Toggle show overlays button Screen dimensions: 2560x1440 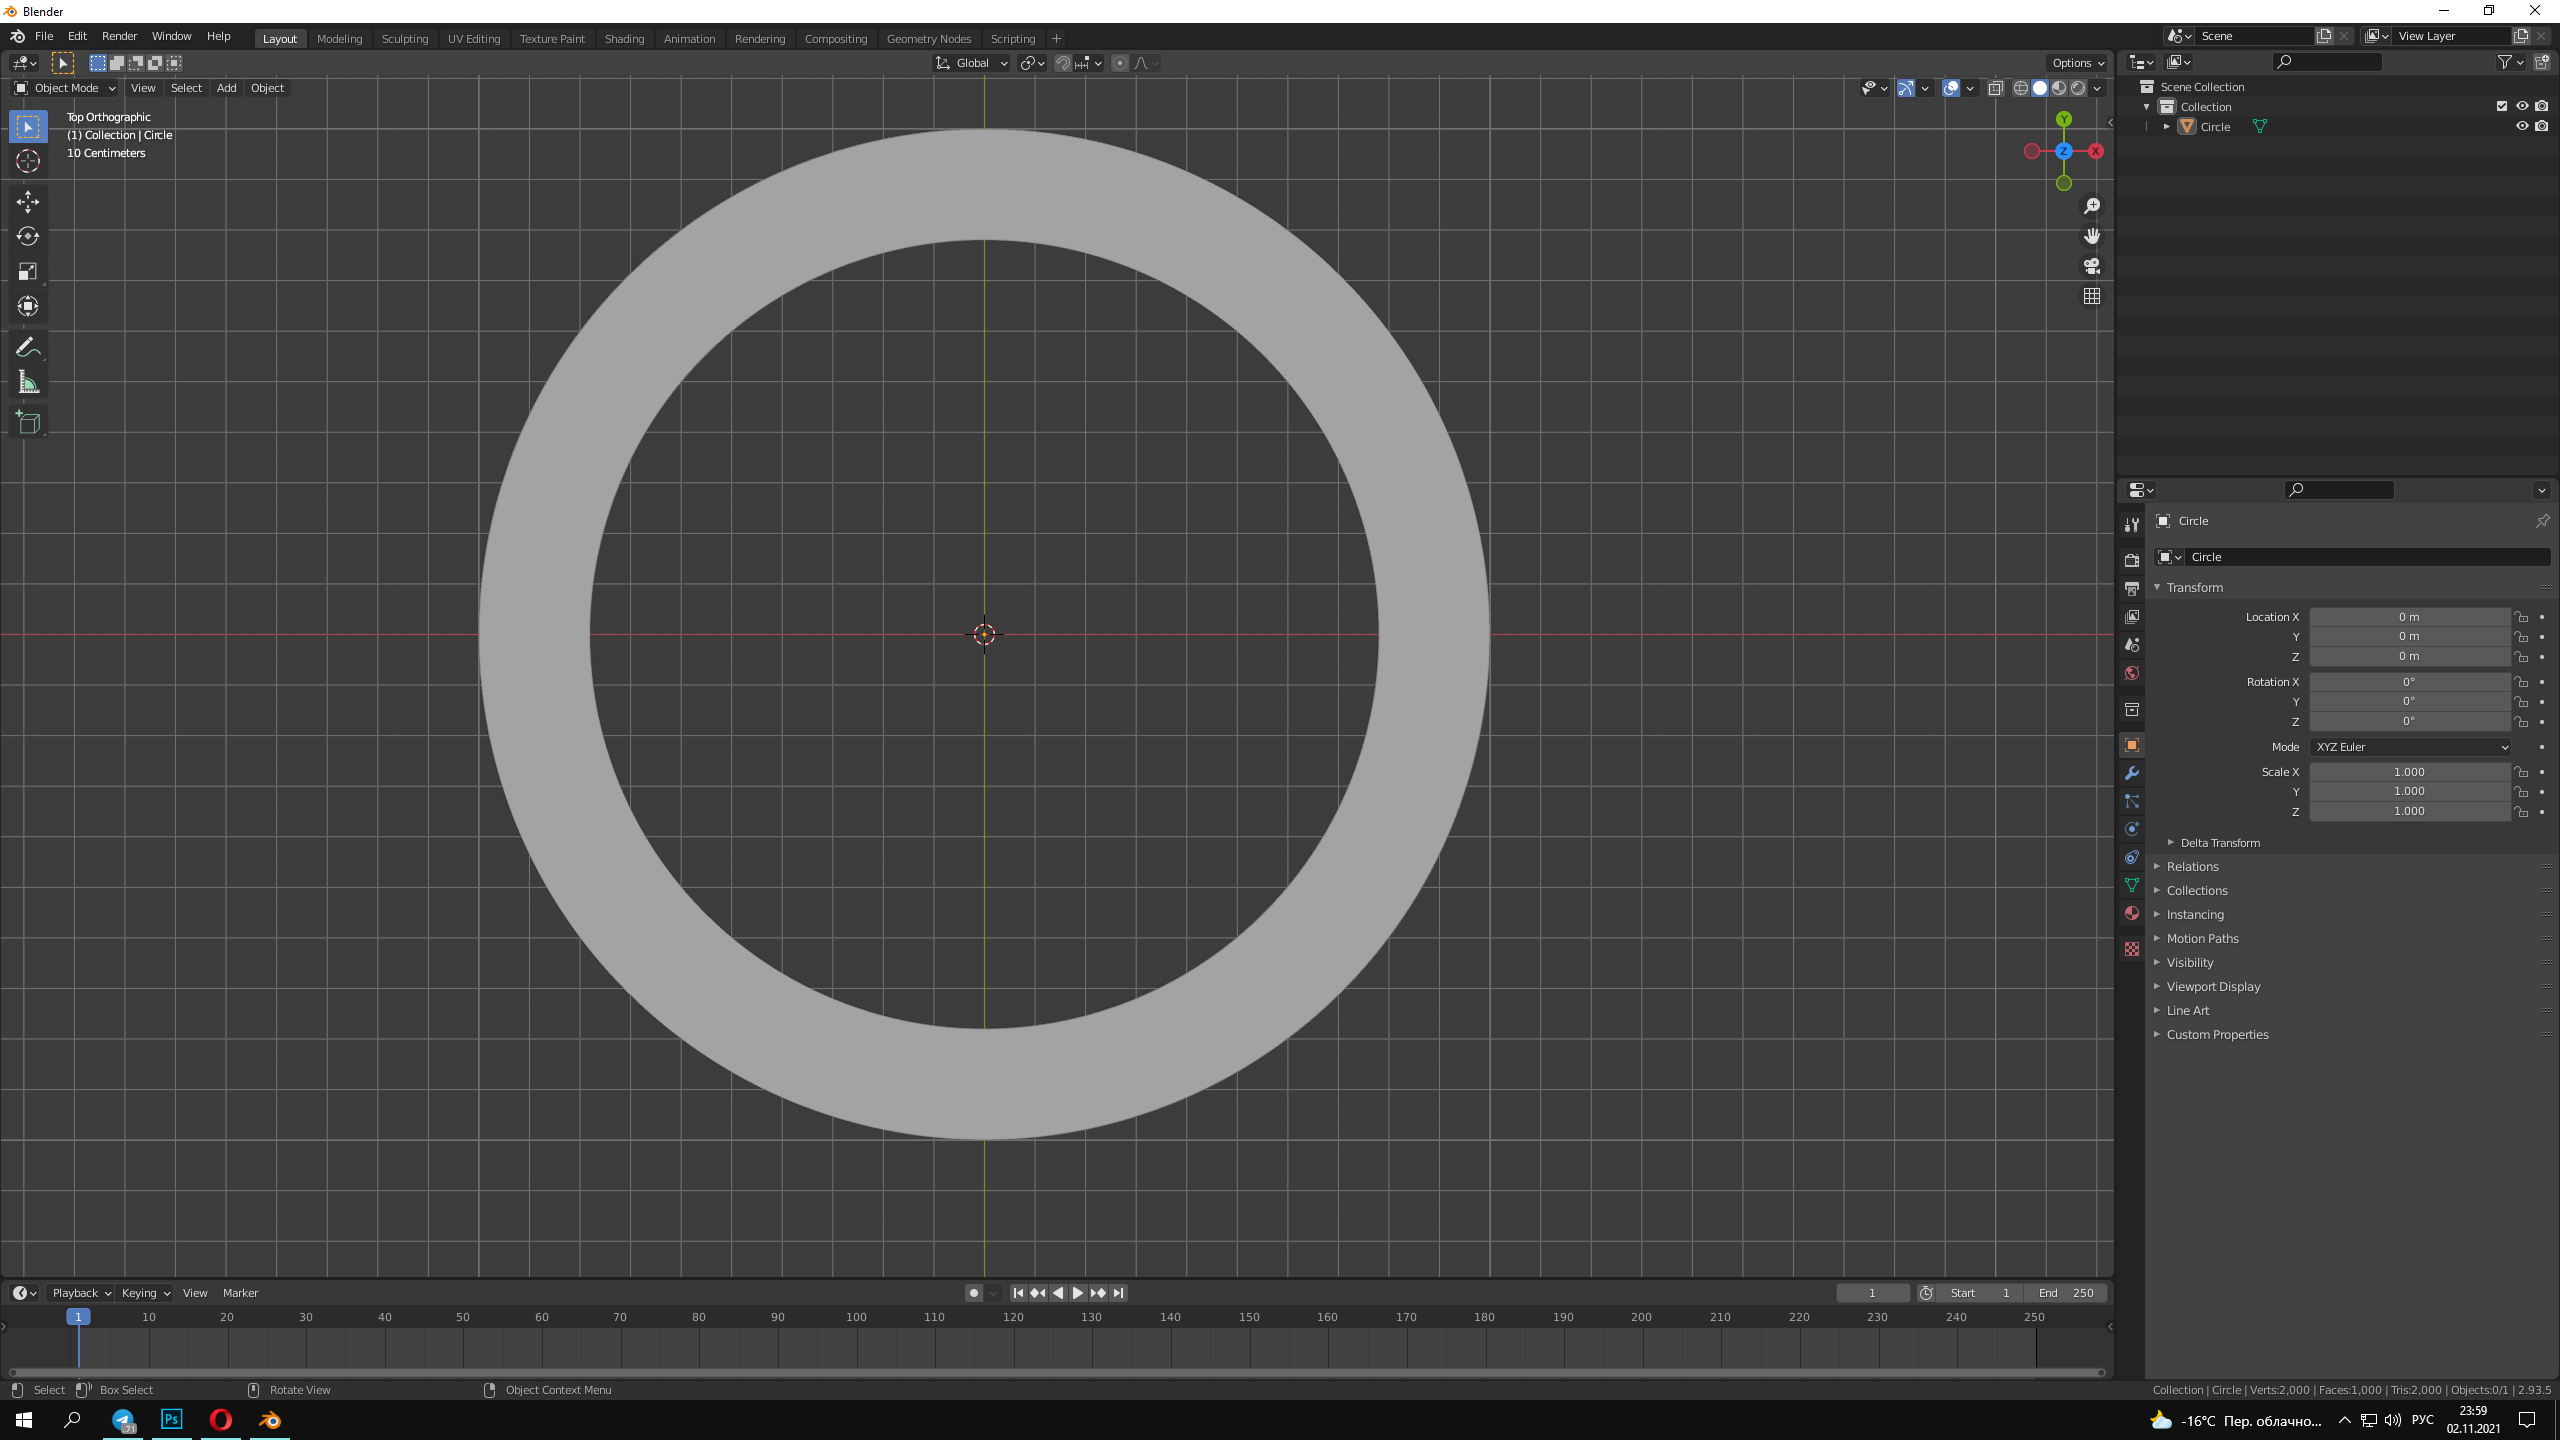(x=1951, y=88)
